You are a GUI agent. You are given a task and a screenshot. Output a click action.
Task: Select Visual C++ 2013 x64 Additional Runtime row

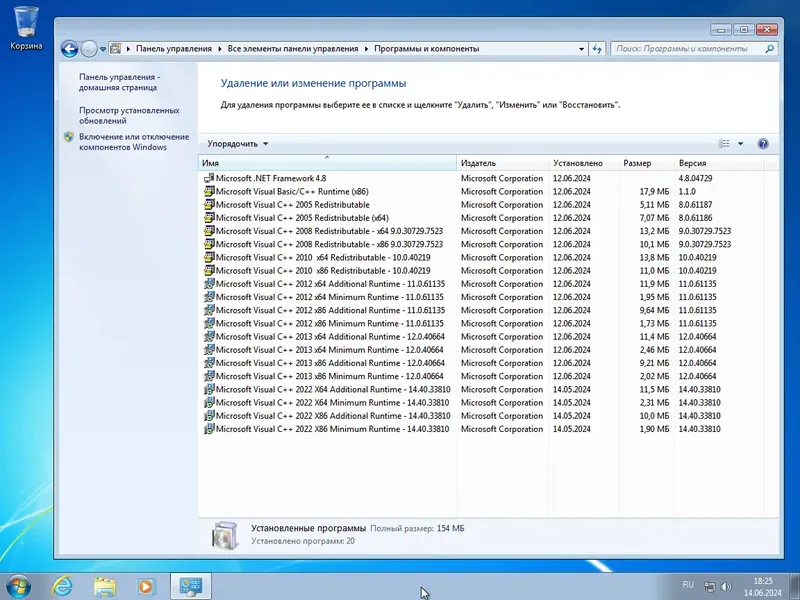482,337
